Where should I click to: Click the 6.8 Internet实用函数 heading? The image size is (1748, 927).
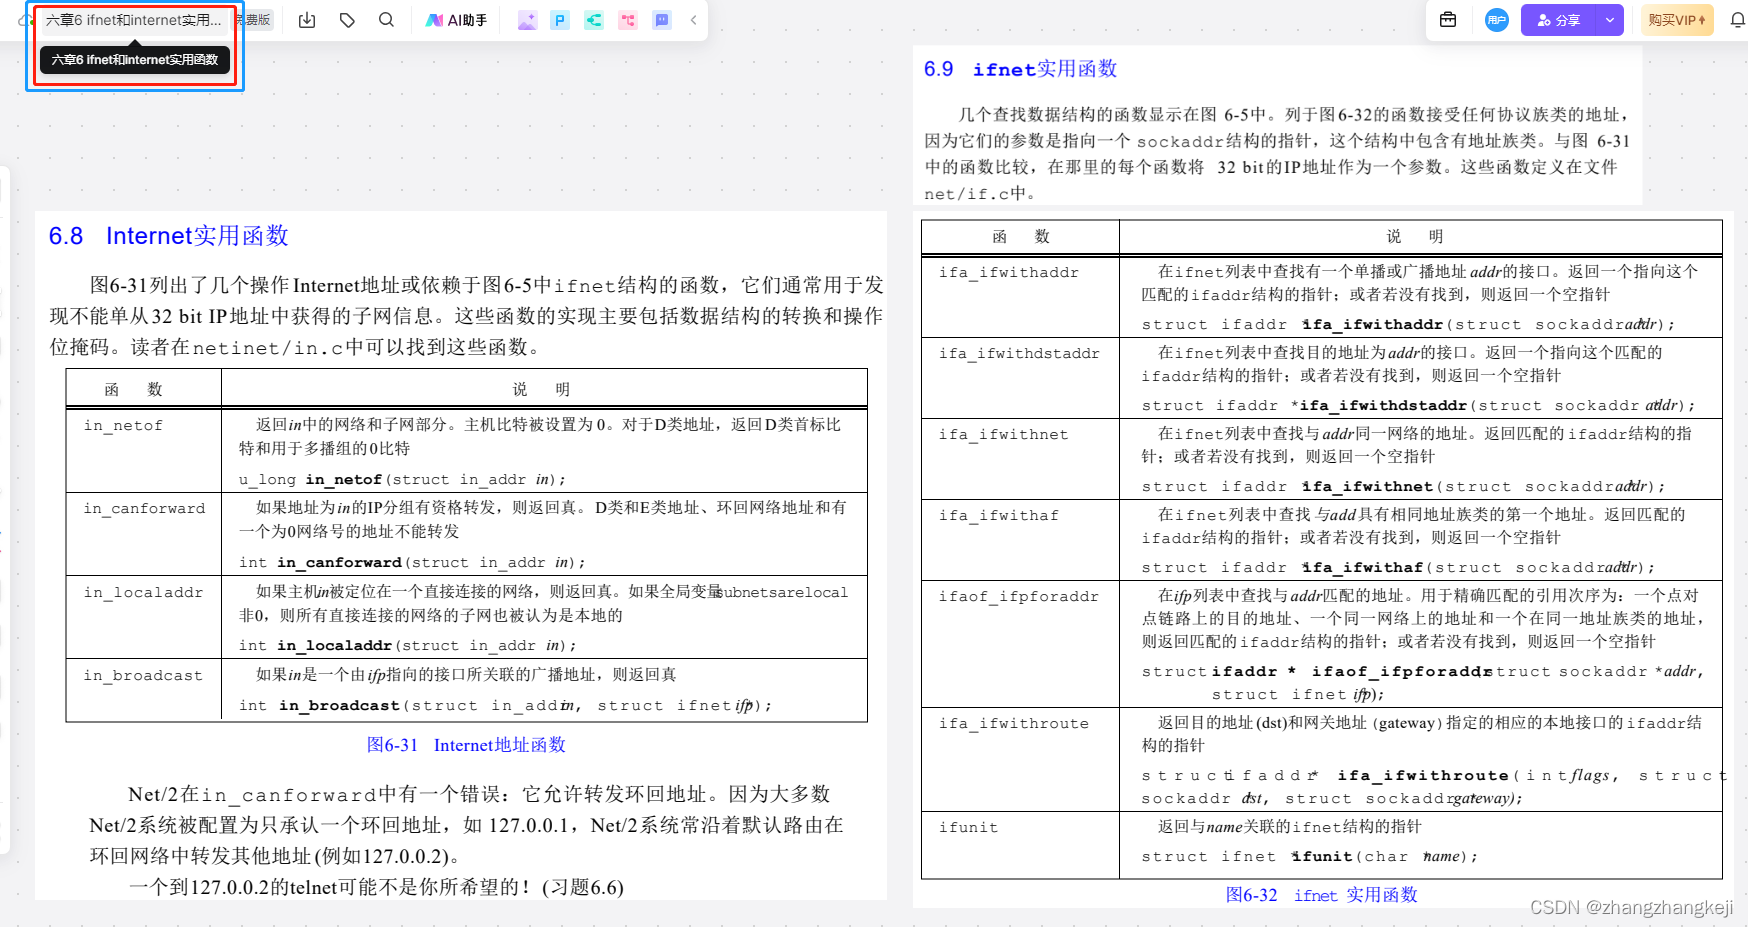tap(169, 236)
